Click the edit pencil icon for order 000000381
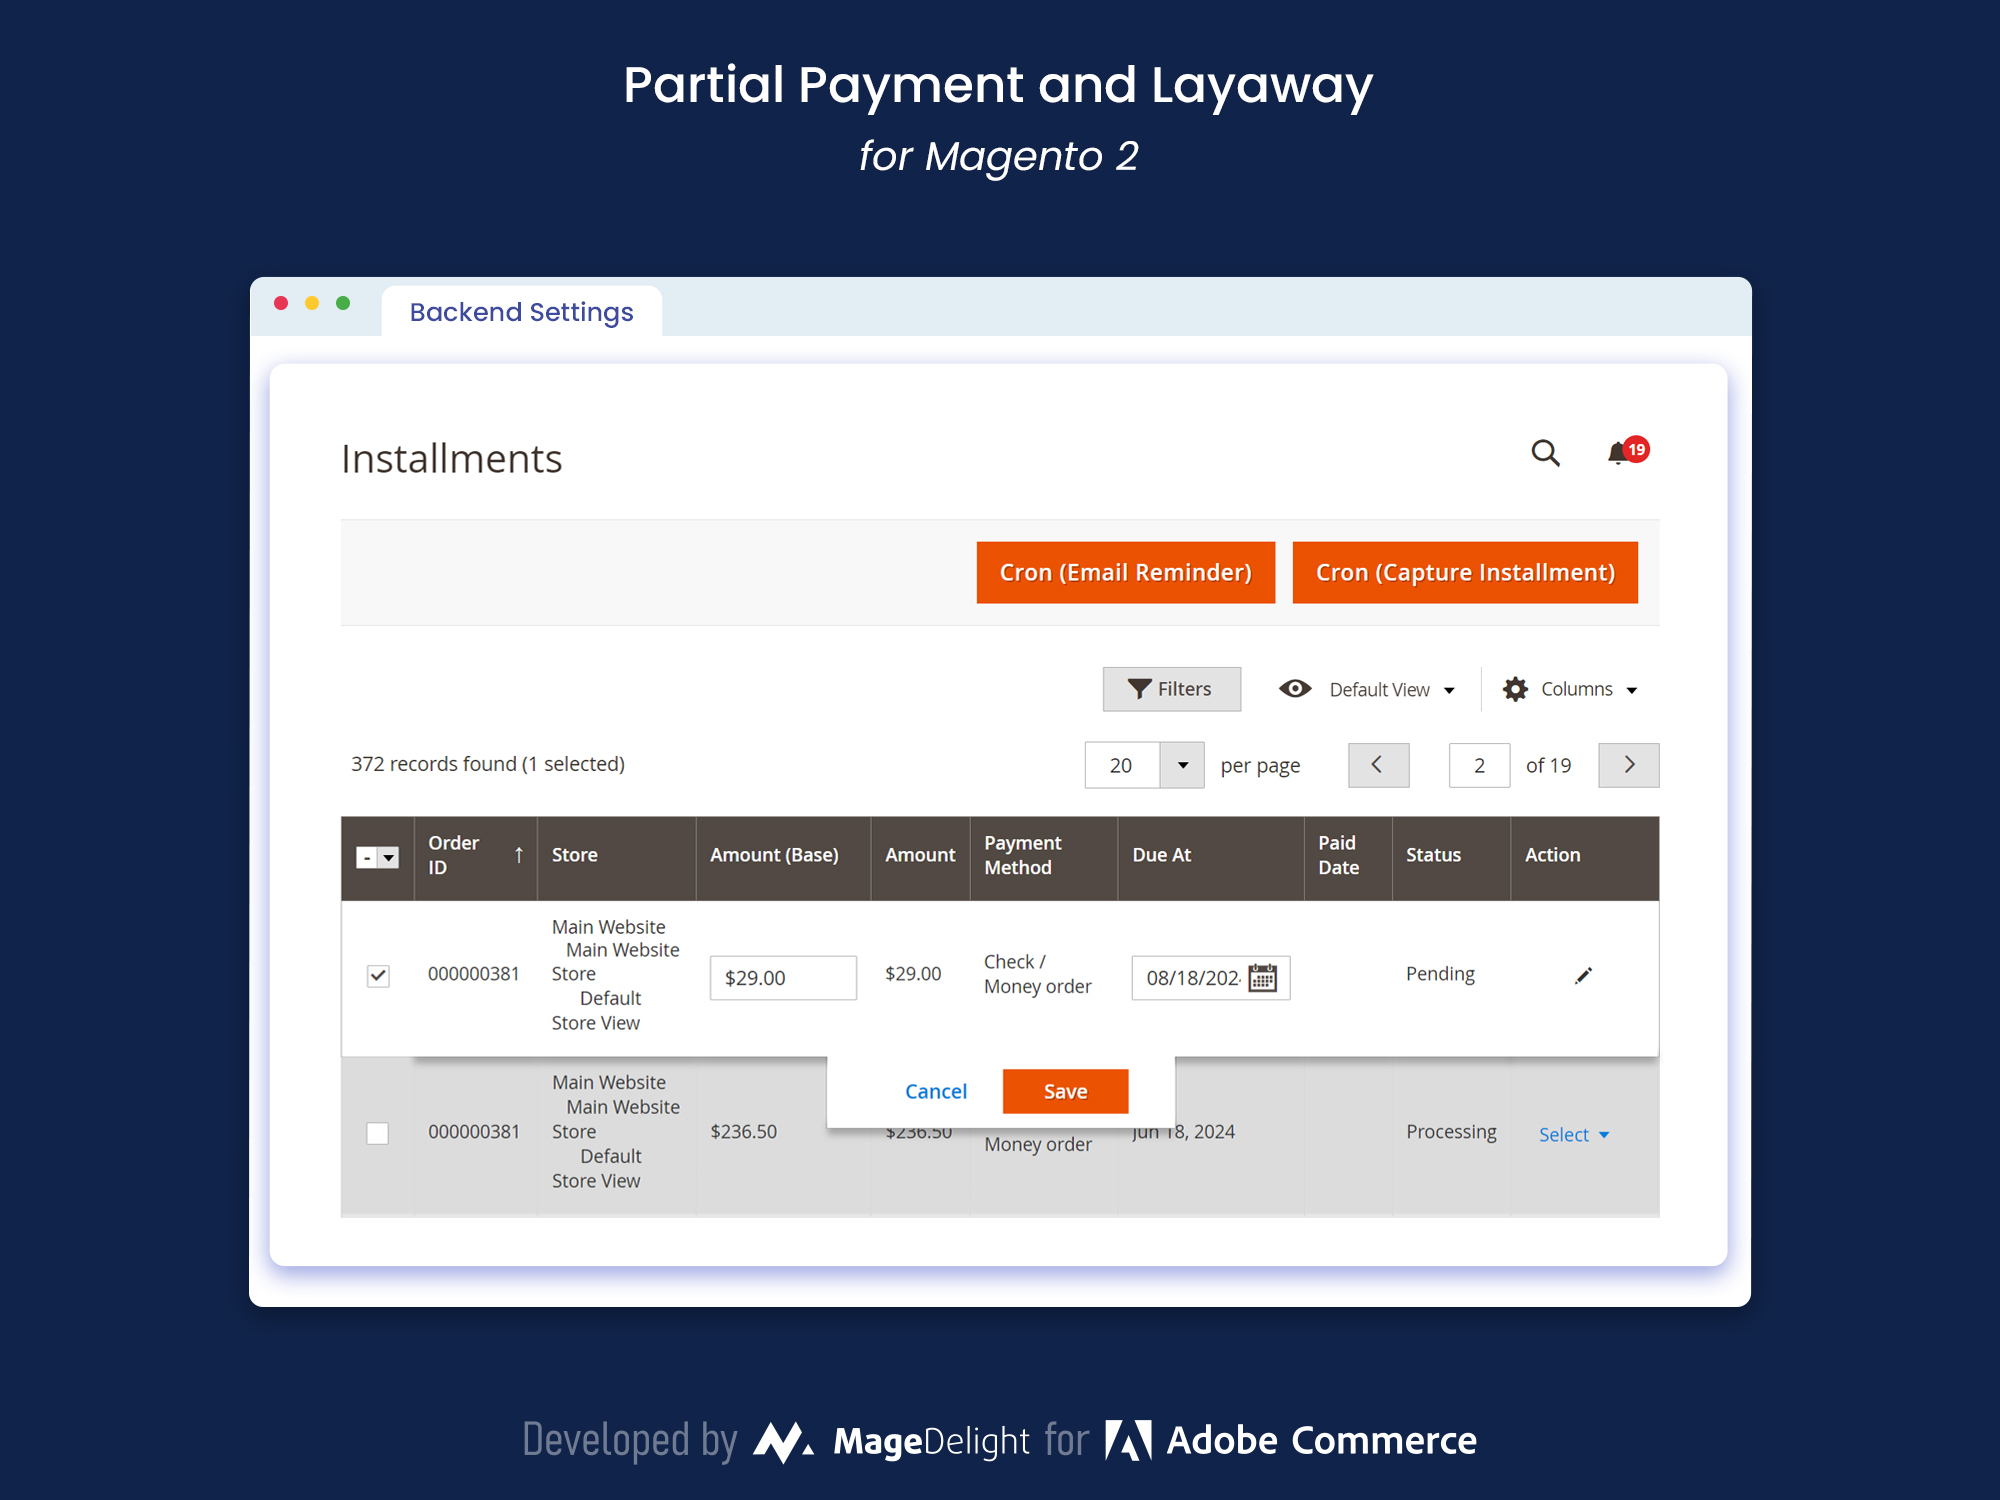Viewport: 2000px width, 1500px height. point(1583,975)
